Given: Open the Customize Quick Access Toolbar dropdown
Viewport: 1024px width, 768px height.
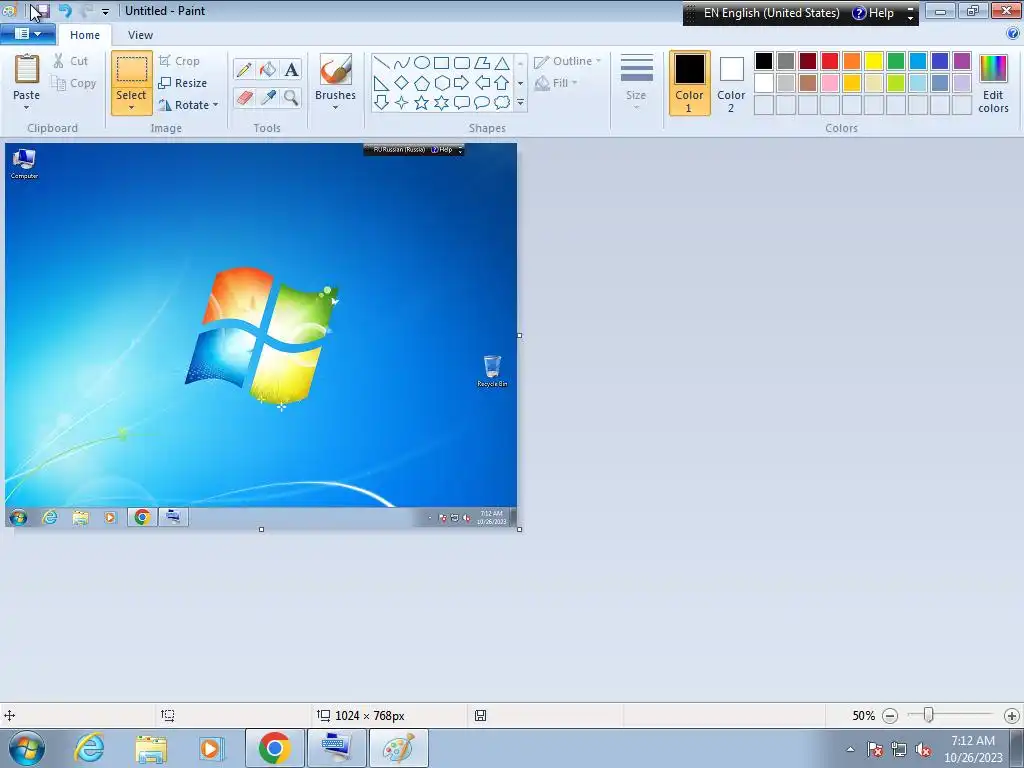Looking at the screenshot, I should 105,12.
